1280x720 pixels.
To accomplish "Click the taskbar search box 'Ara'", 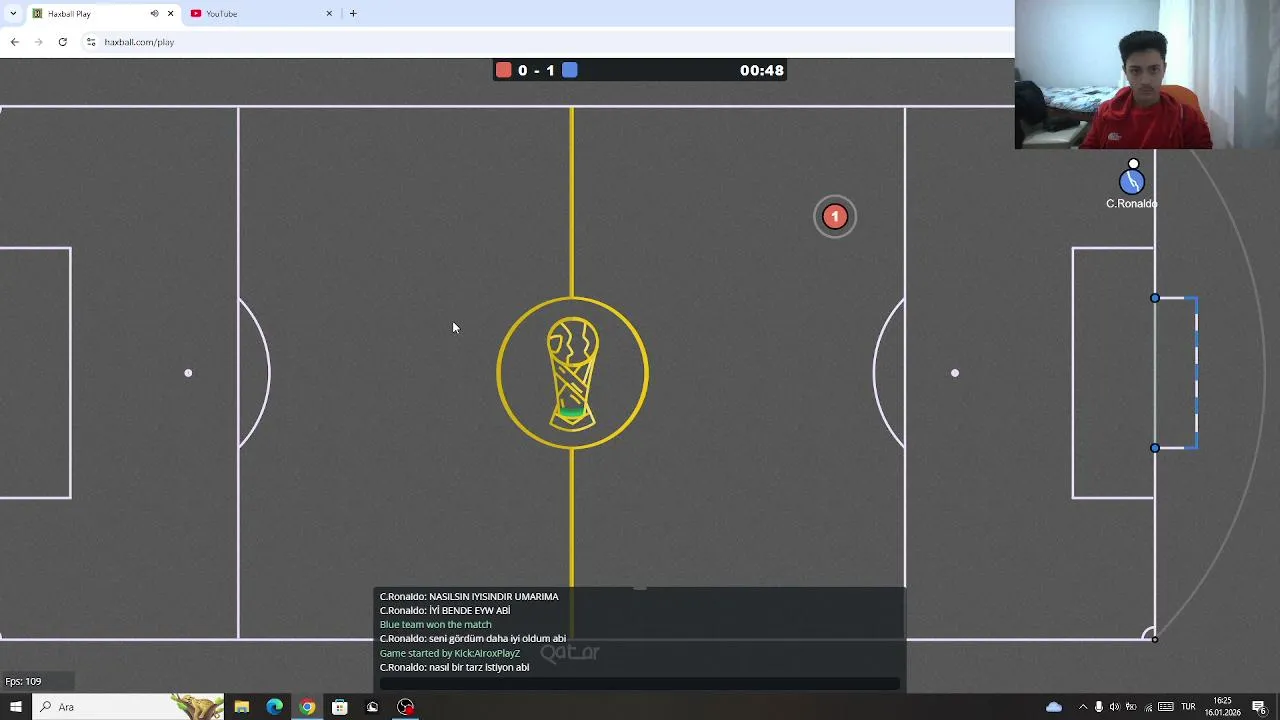I will point(130,707).
